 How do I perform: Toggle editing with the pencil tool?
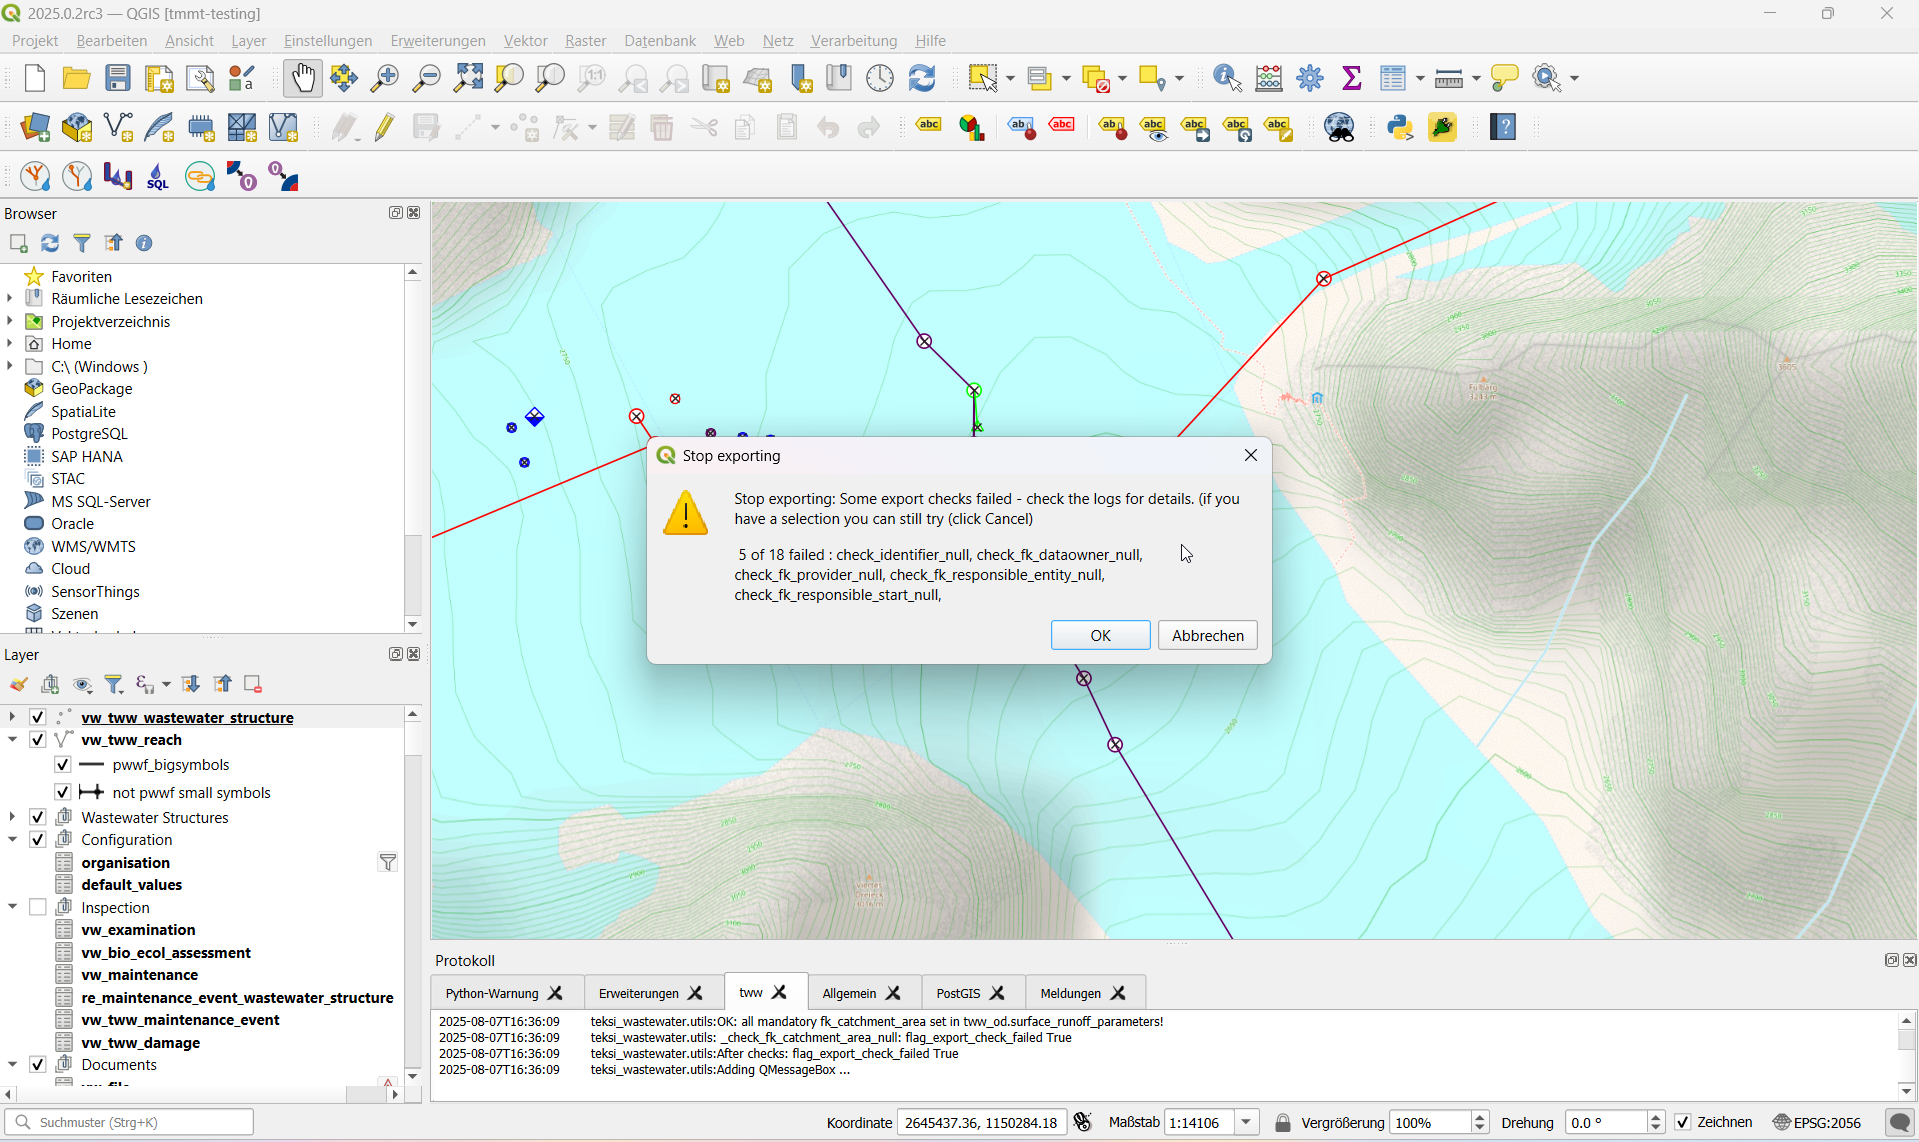point(384,127)
